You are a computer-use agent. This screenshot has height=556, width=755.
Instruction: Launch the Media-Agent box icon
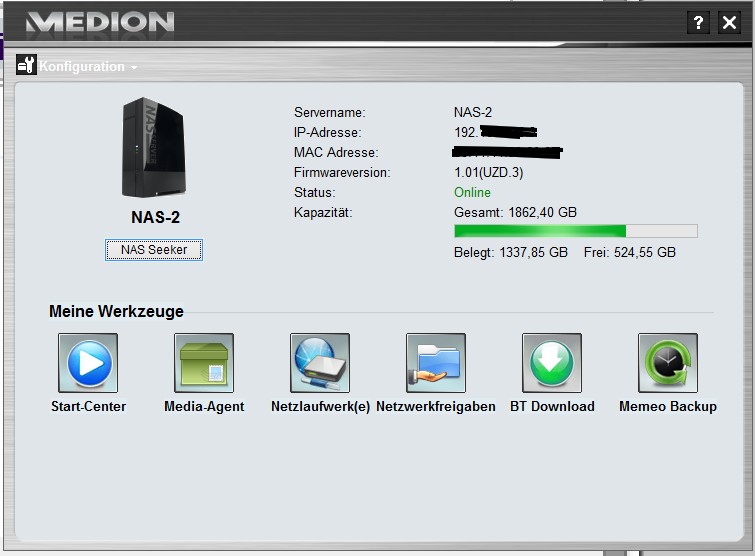click(204, 363)
